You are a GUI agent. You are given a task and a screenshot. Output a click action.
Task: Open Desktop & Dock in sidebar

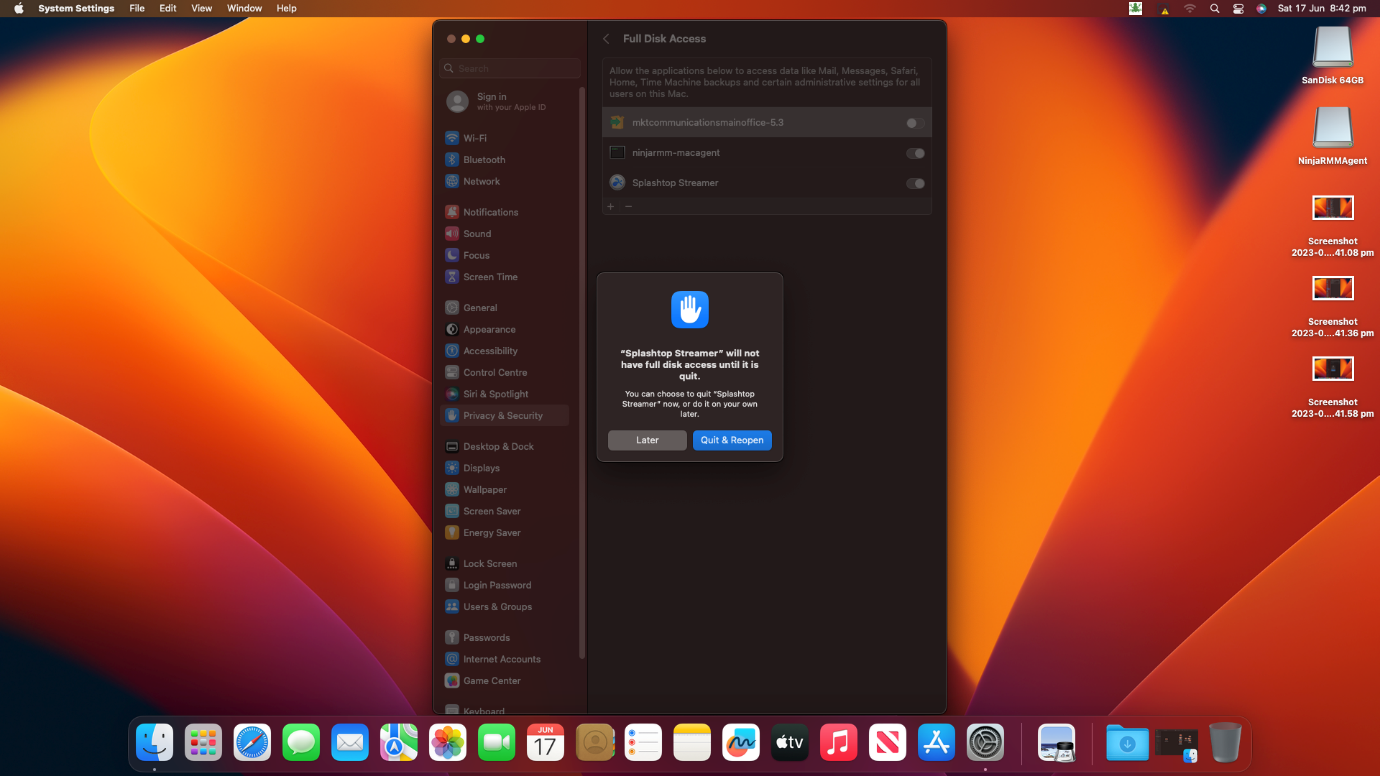tap(505, 446)
